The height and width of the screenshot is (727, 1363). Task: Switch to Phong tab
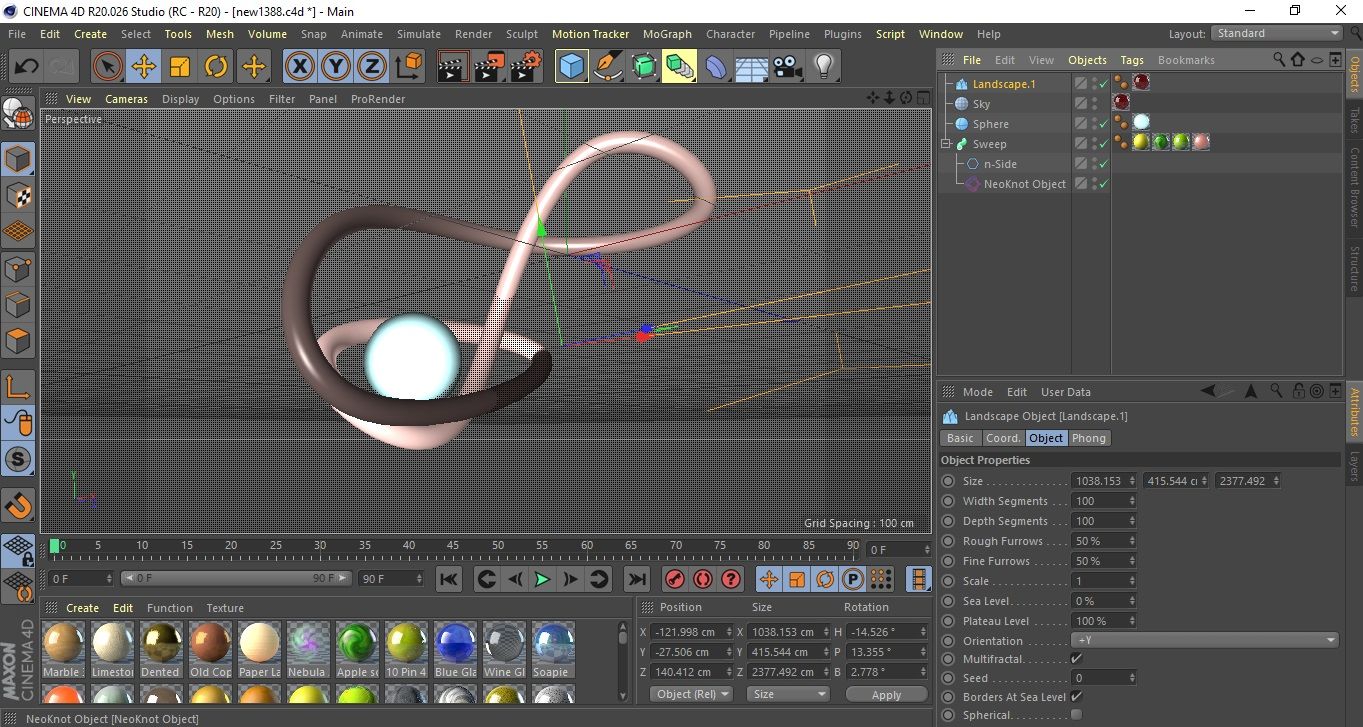tap(1089, 438)
